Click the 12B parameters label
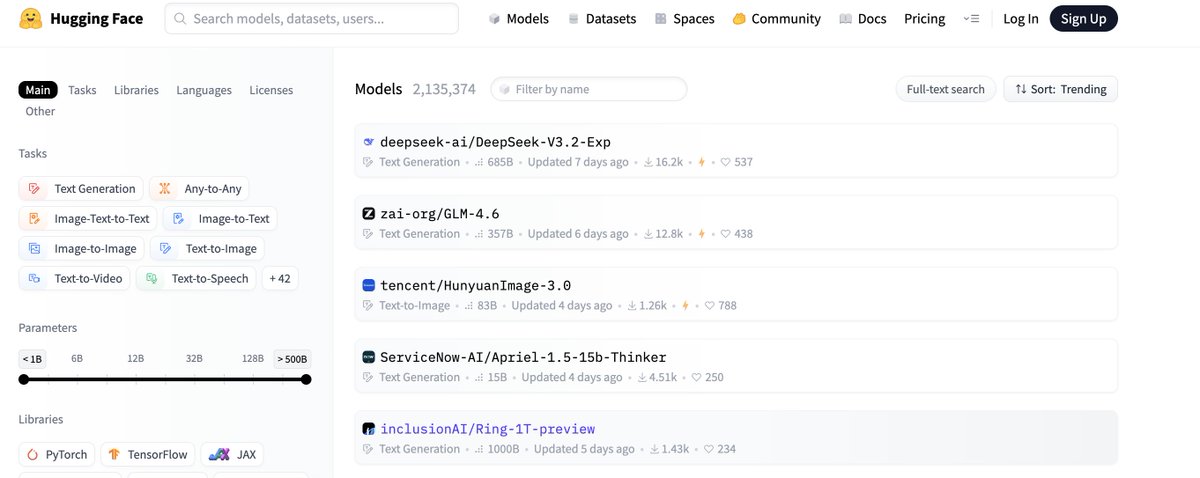The height and width of the screenshot is (478, 1200). pos(136,358)
